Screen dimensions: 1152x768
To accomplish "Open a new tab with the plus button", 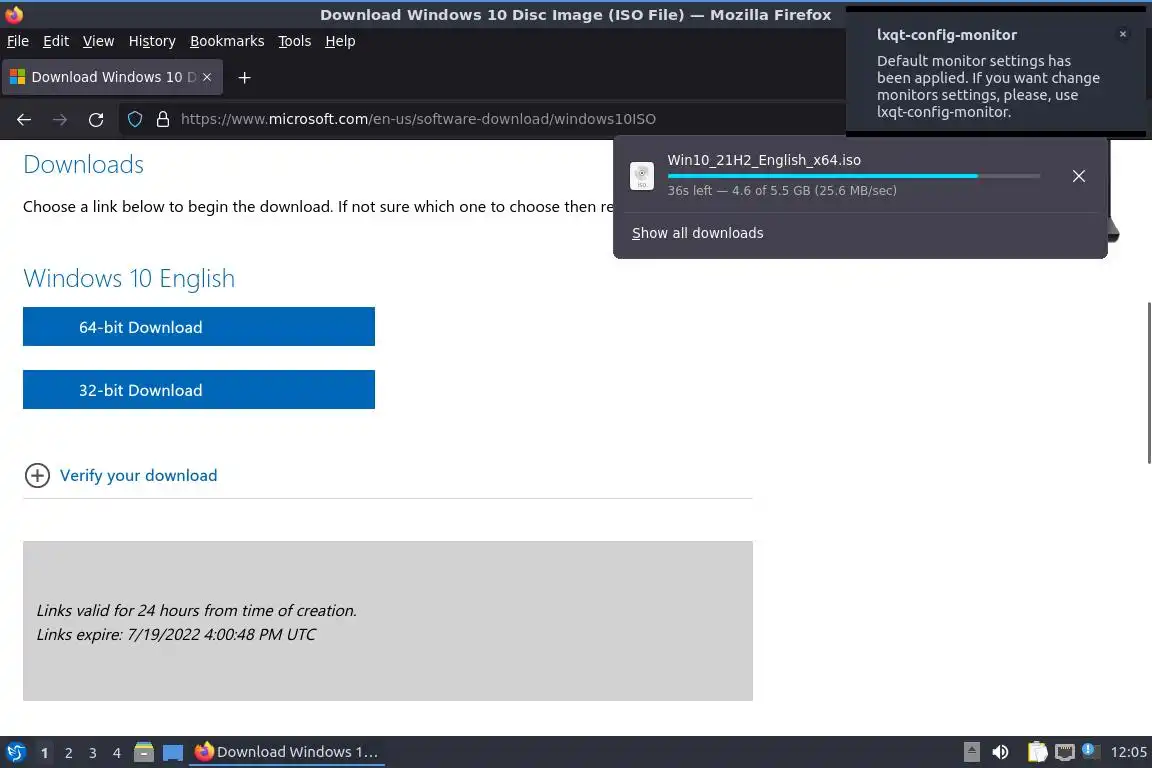I will point(245,77).
